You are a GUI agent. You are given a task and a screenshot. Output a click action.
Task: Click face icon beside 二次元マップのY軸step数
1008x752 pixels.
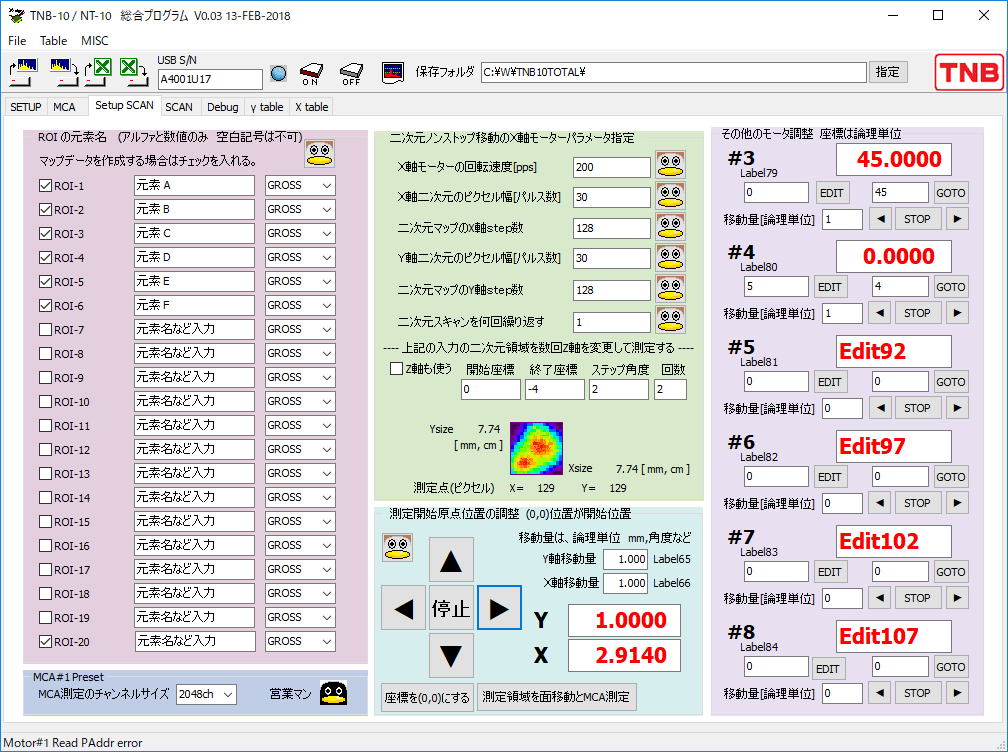click(670, 289)
